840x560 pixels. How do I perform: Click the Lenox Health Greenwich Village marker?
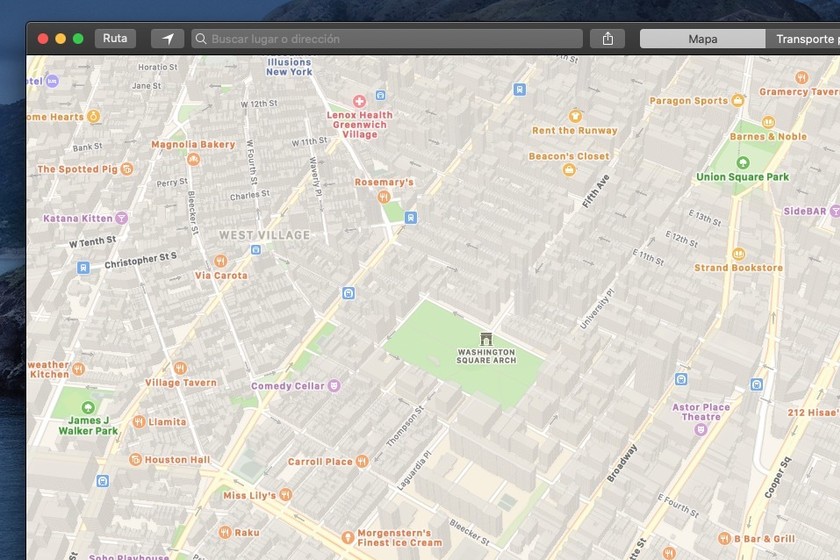point(360,101)
